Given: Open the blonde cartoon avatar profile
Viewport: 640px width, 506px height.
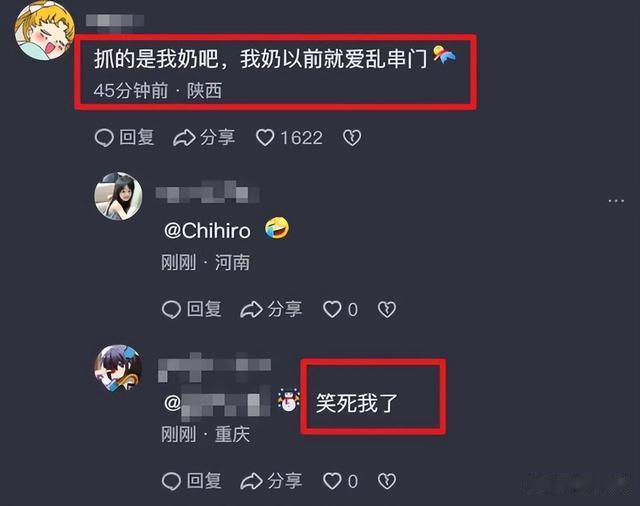Looking at the screenshot, I should (44, 31).
